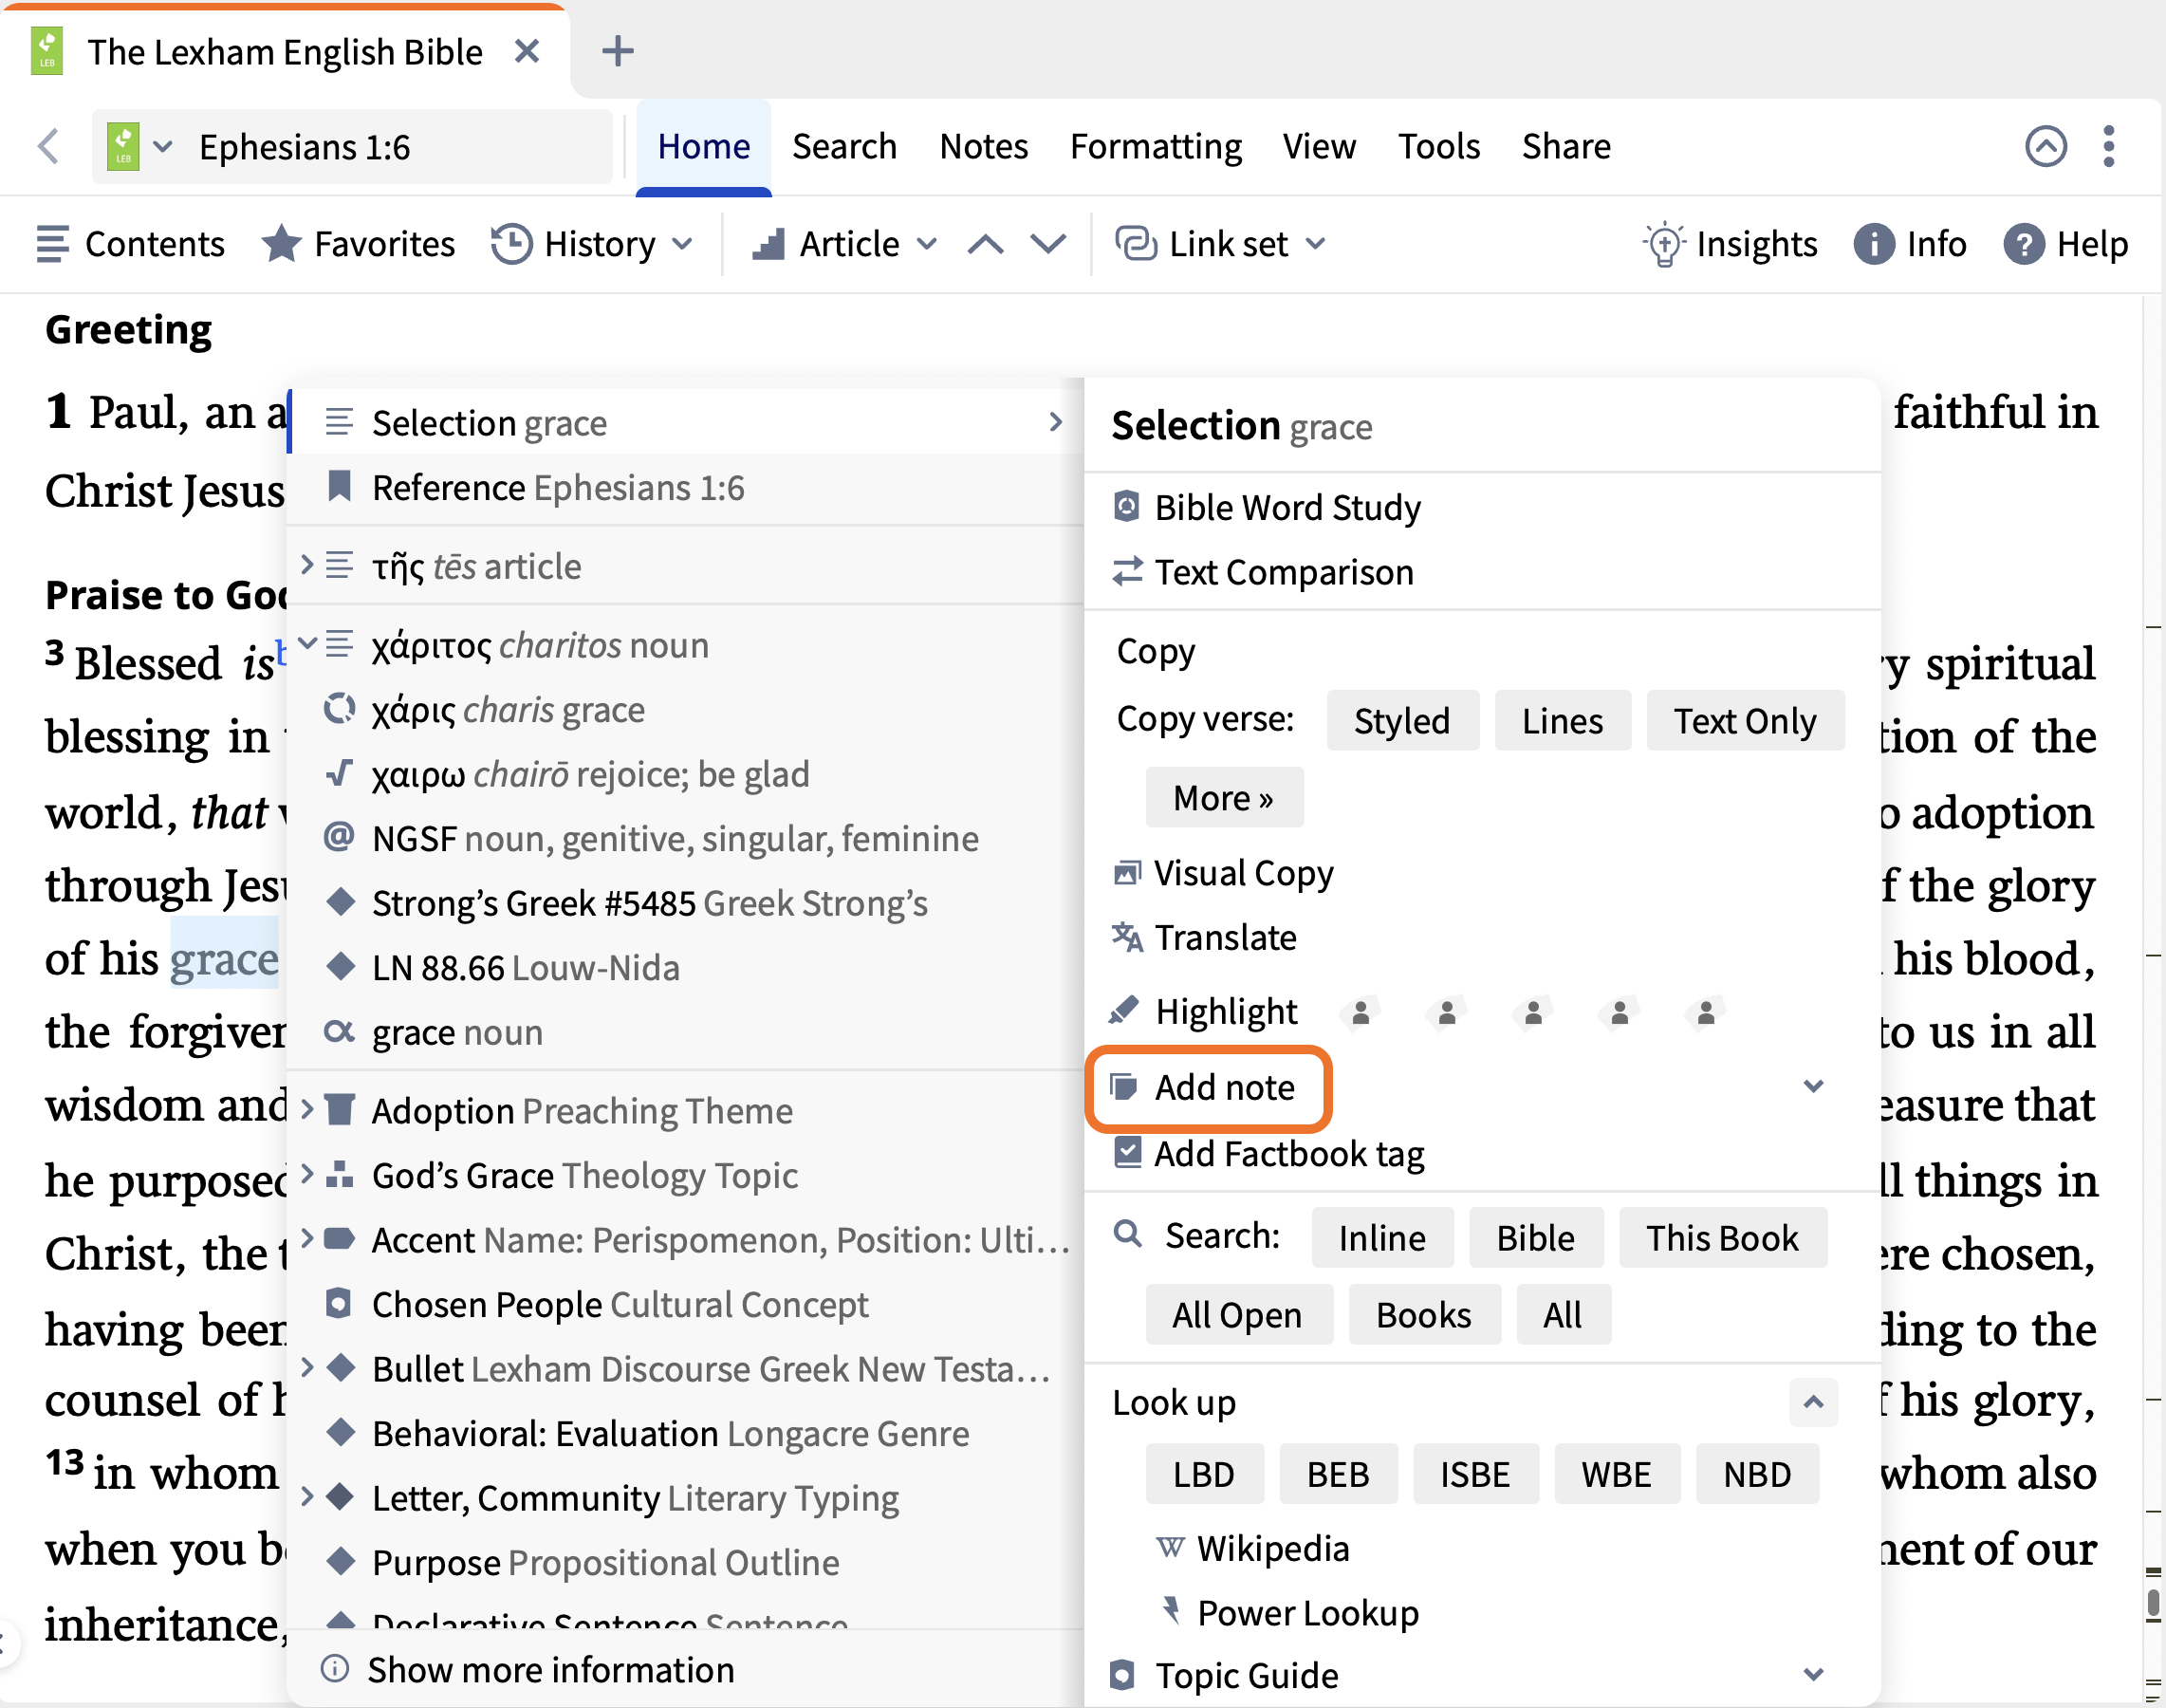Copy verse as Styled
The height and width of the screenshot is (1708, 2166).
(1402, 720)
